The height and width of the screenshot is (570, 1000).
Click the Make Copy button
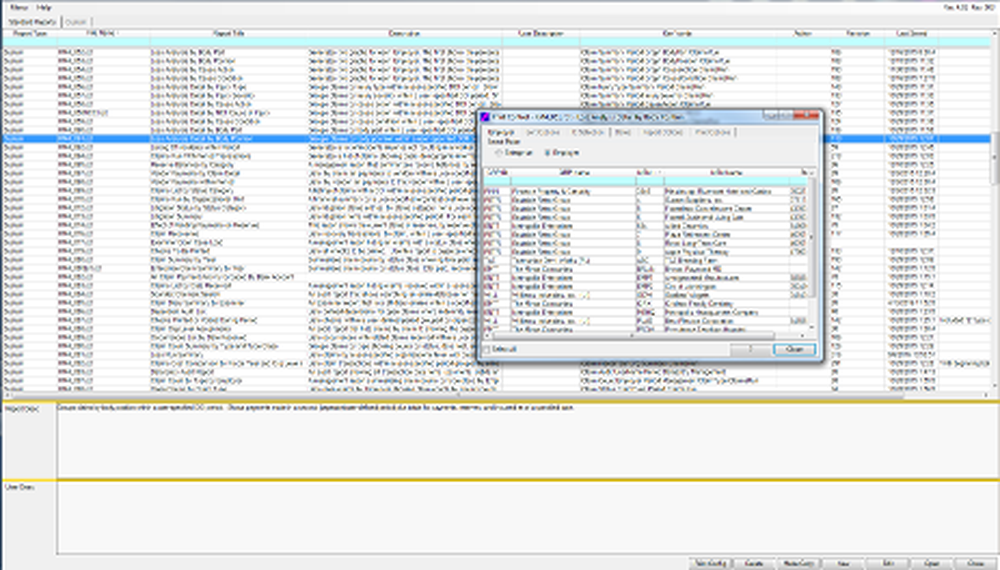(798, 562)
